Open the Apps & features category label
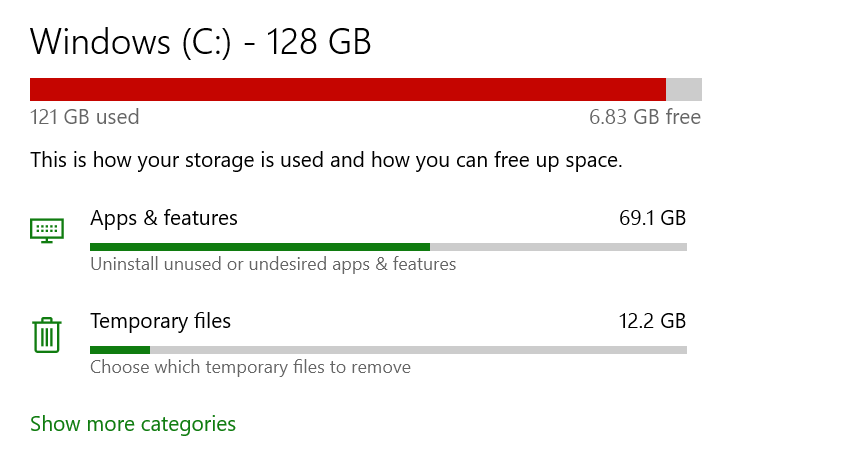 (164, 217)
